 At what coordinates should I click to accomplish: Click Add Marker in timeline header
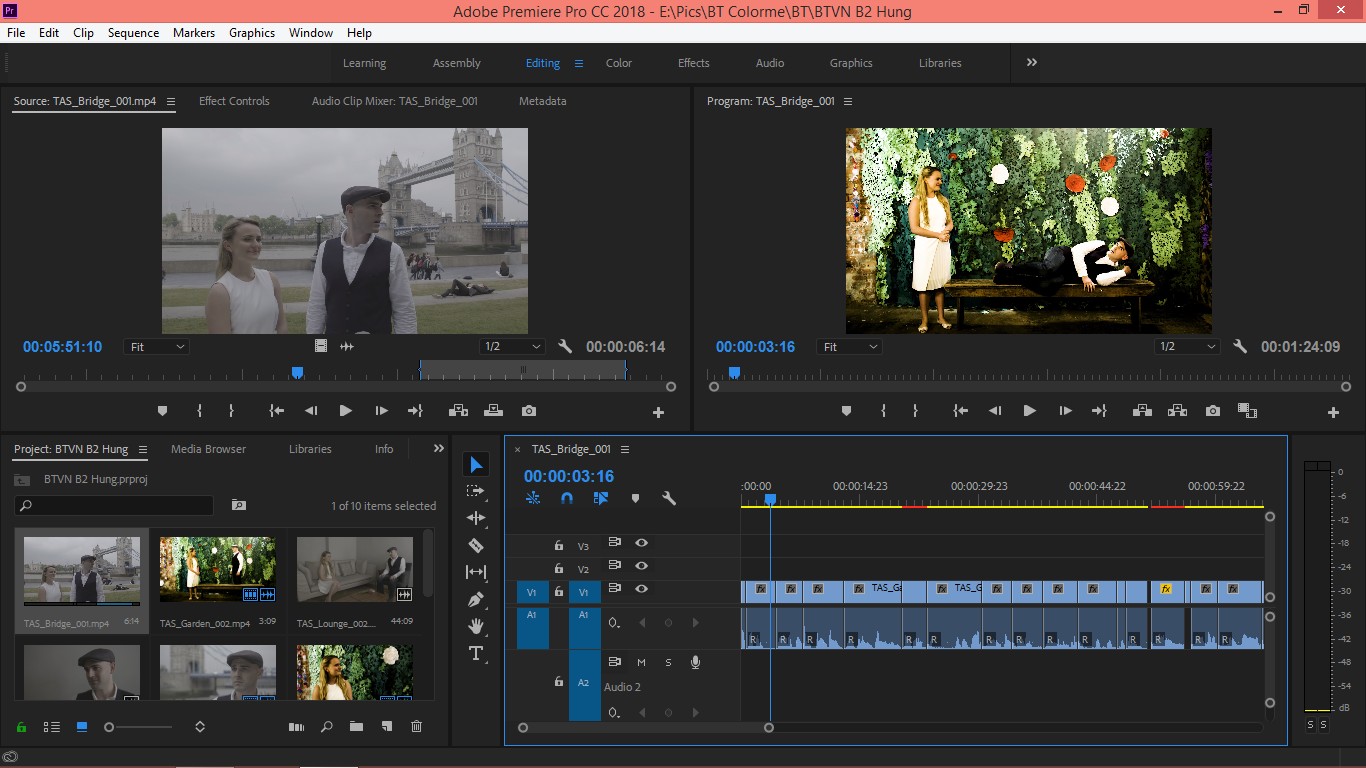[x=635, y=498]
